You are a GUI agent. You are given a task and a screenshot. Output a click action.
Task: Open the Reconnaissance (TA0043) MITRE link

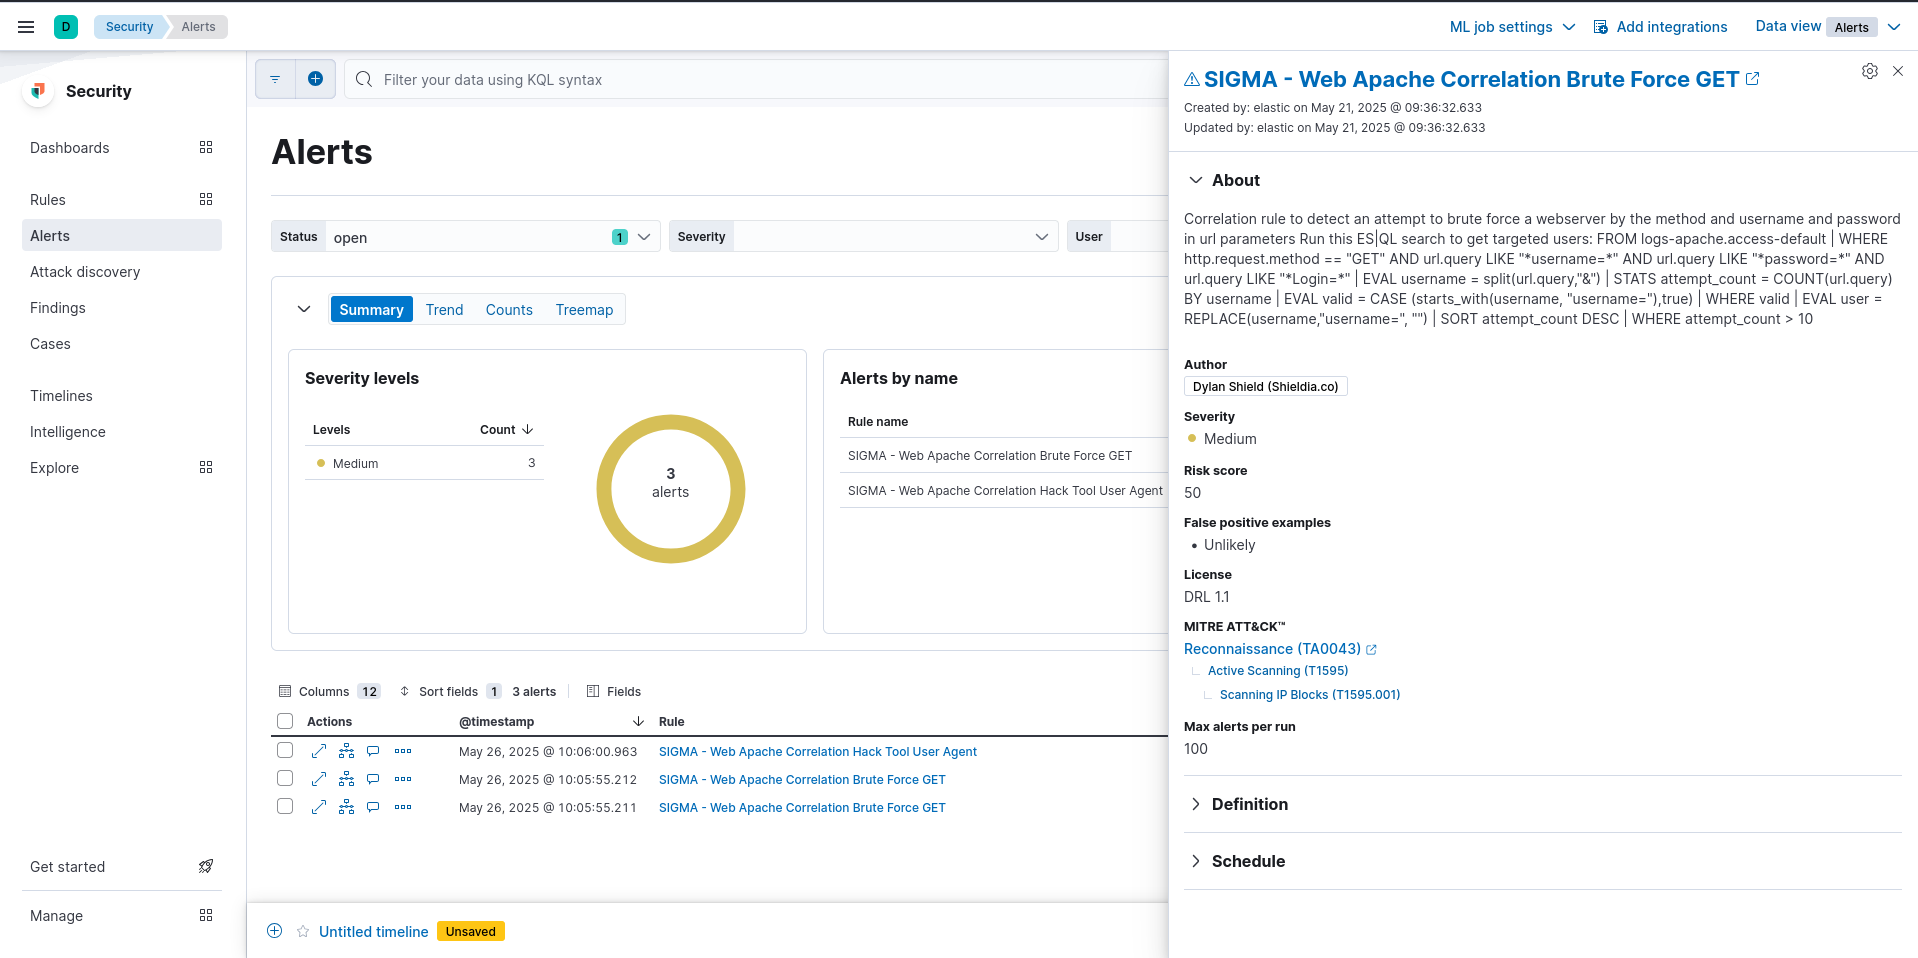point(1272,649)
